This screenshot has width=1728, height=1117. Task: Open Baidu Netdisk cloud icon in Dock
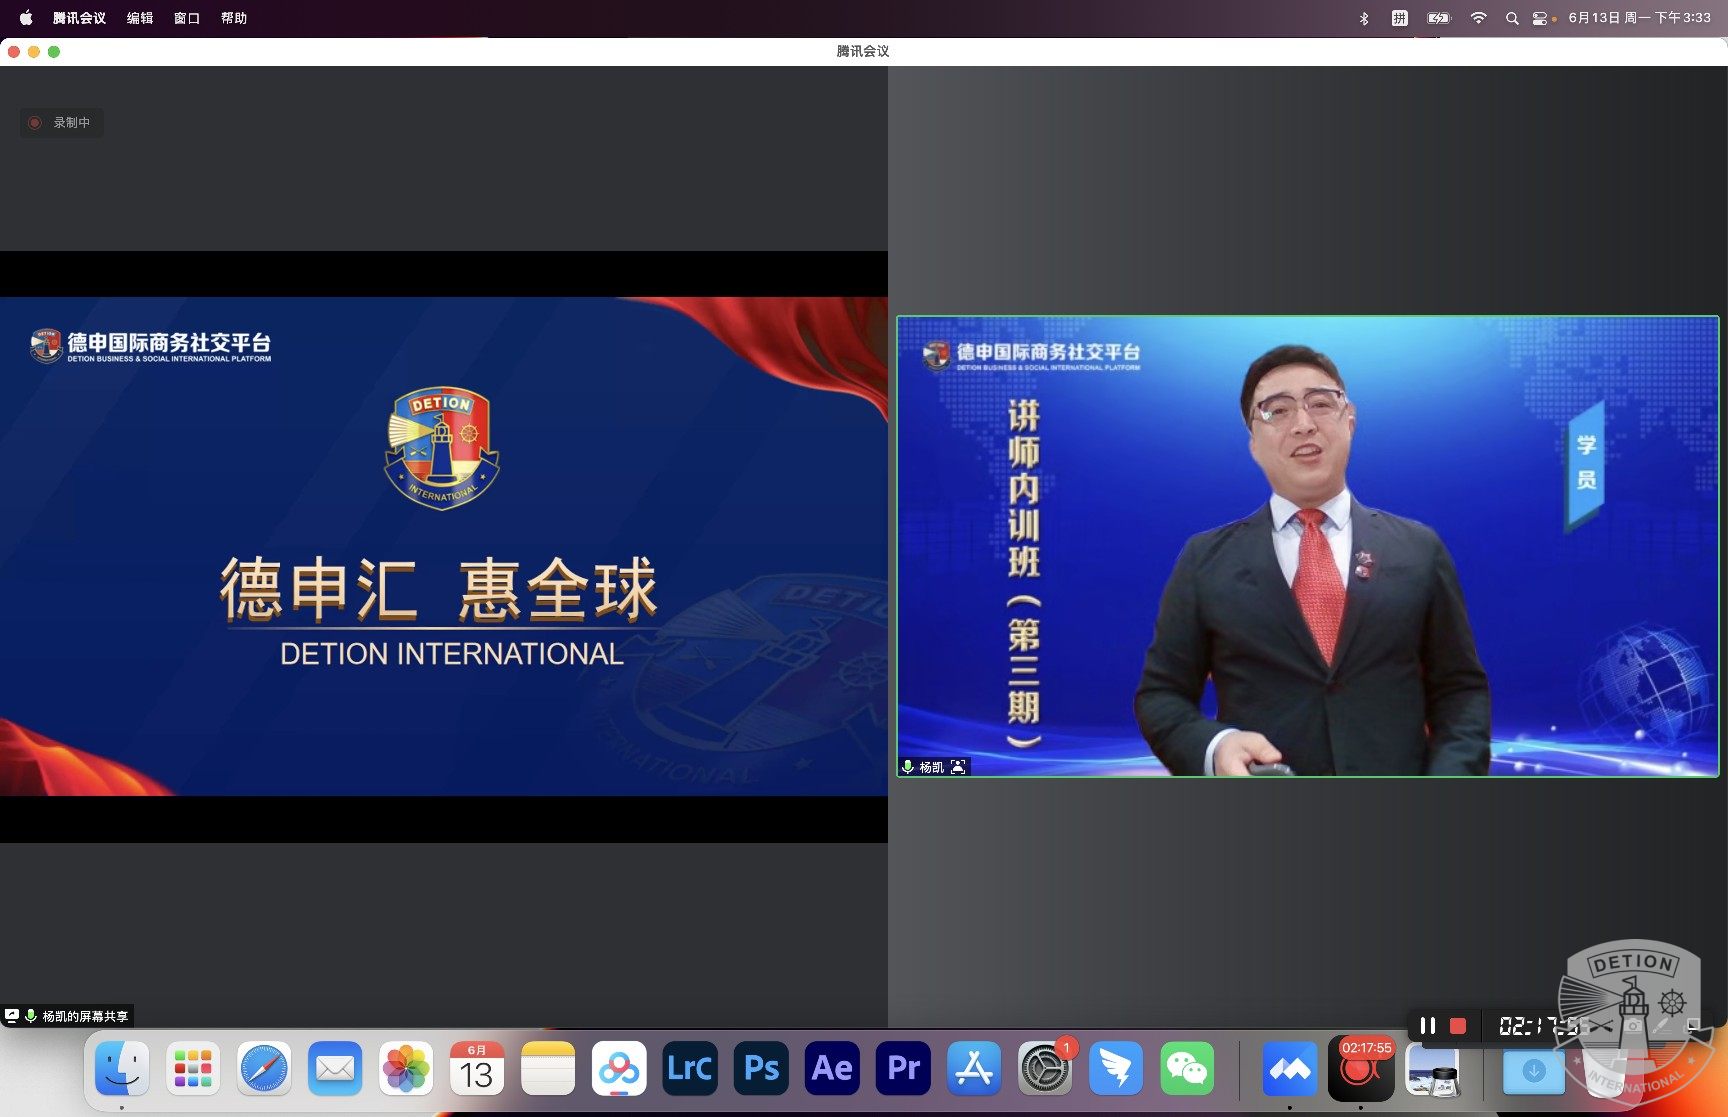tap(619, 1069)
